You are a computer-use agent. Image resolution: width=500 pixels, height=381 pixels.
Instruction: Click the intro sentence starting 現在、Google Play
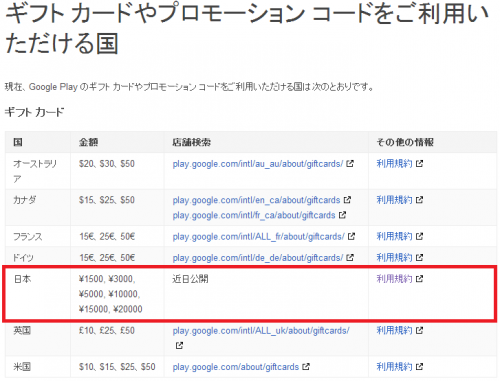pos(189,87)
